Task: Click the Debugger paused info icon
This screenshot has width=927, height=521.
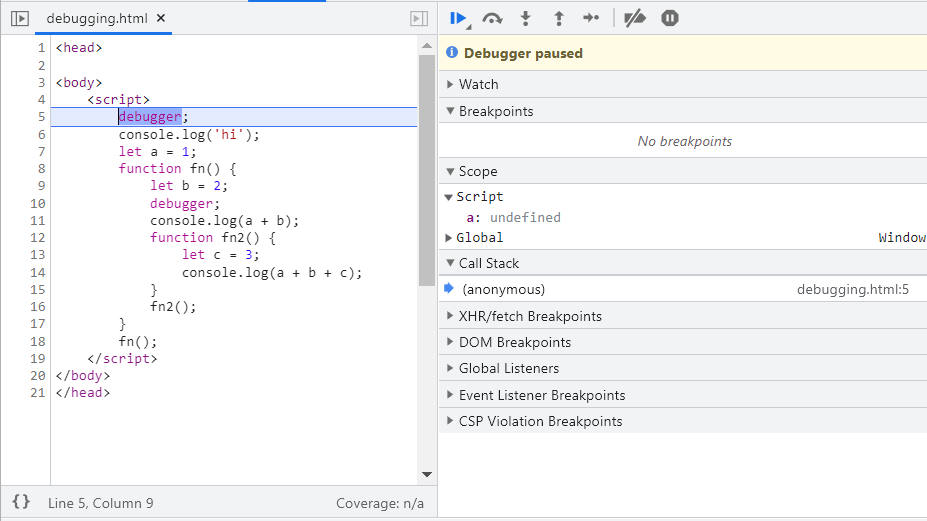Action: pyautogui.click(x=452, y=53)
